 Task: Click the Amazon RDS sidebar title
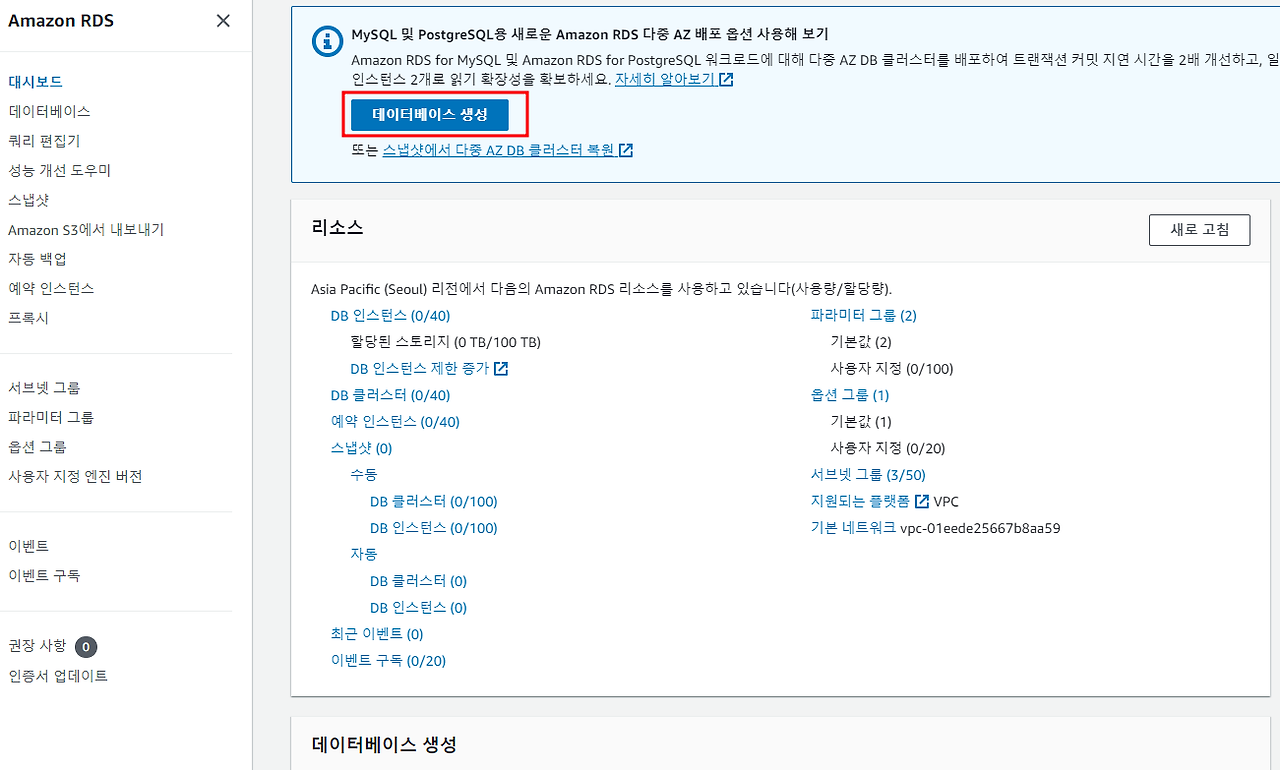coord(61,21)
